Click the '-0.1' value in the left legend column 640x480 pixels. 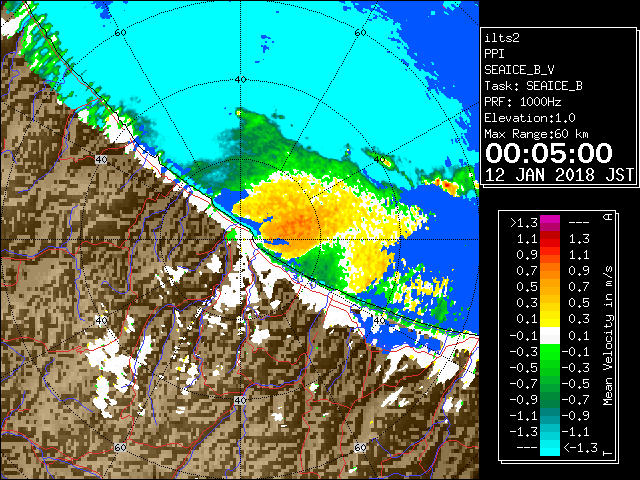[524, 336]
